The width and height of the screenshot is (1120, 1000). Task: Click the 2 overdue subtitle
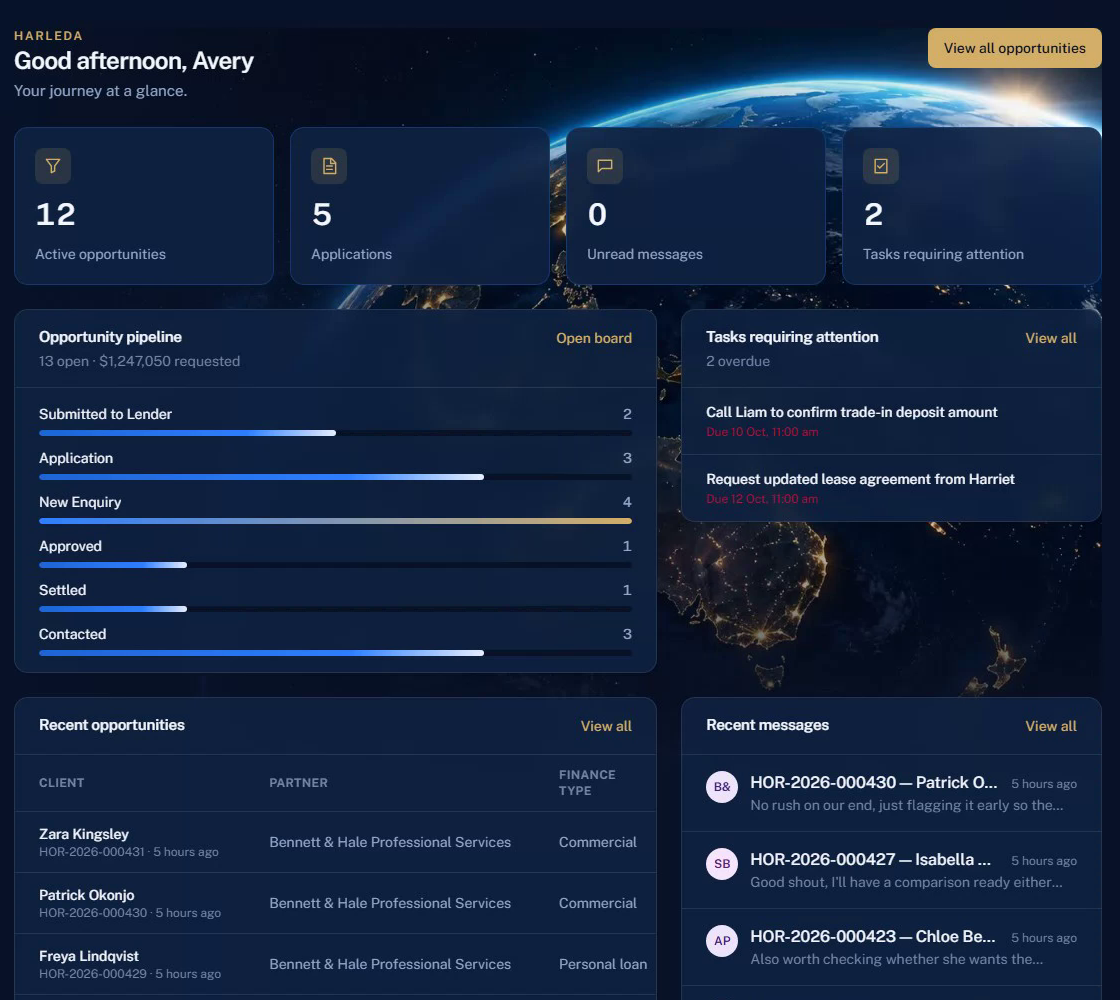point(738,361)
